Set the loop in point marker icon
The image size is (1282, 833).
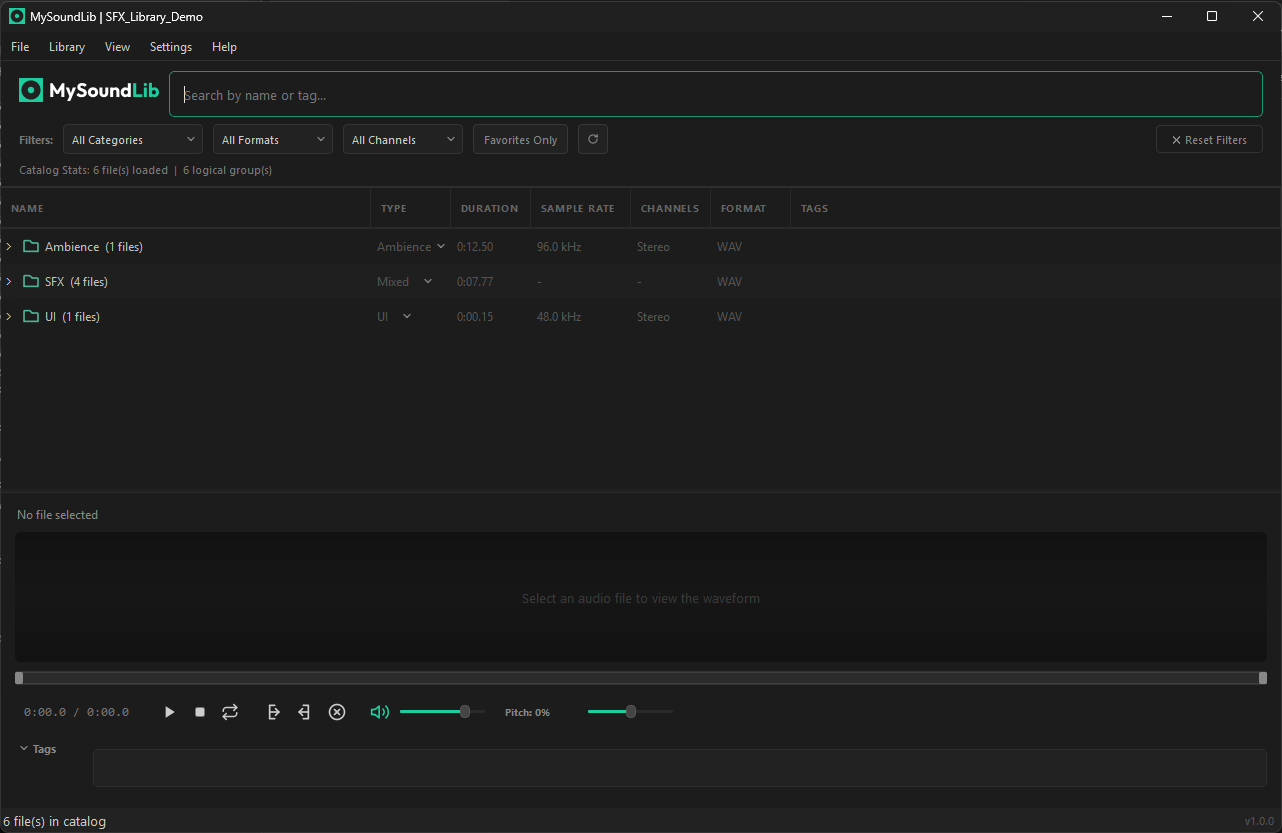click(274, 712)
